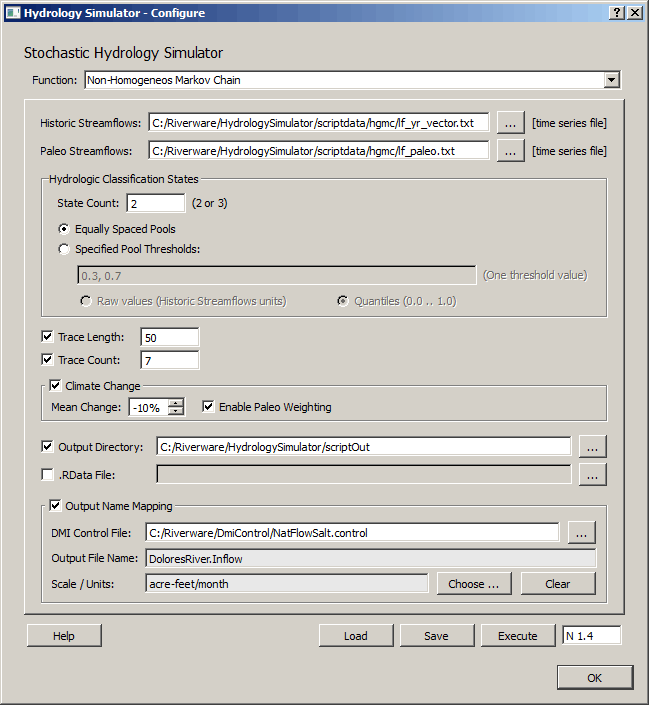Select the Equally Spaced Pools option

point(64,229)
